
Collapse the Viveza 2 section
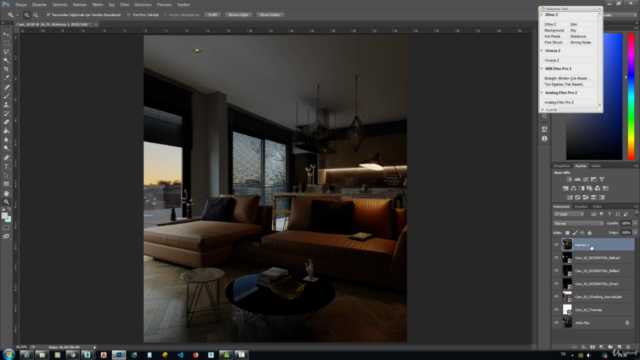(x=542, y=51)
